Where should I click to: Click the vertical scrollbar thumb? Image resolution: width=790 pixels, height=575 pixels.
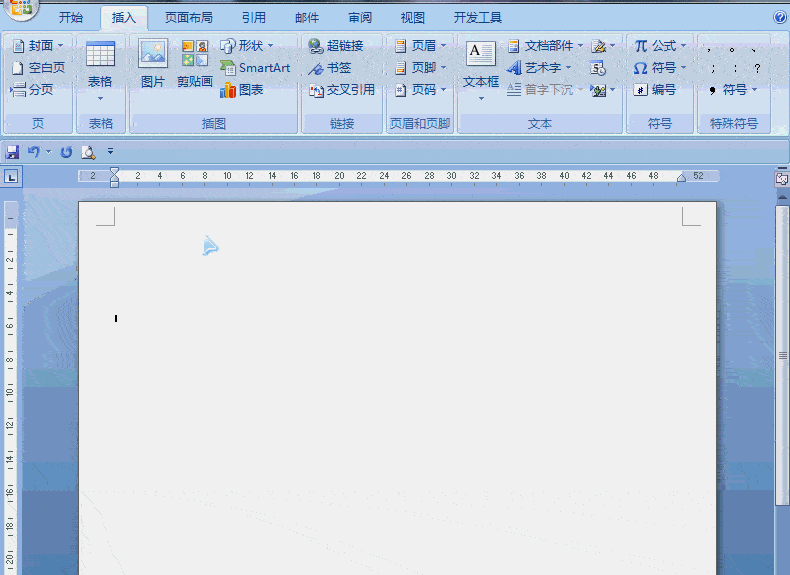click(x=782, y=355)
